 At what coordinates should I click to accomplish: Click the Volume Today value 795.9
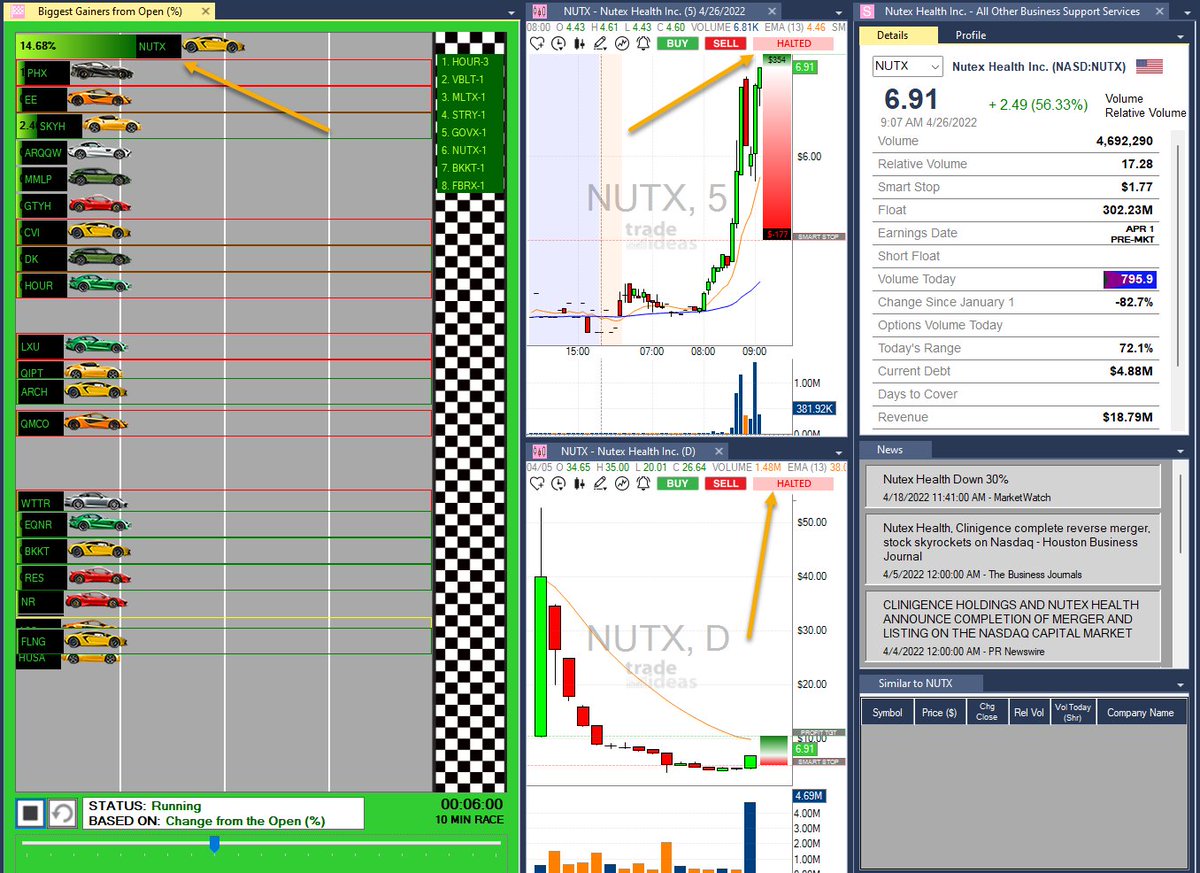coord(1130,279)
